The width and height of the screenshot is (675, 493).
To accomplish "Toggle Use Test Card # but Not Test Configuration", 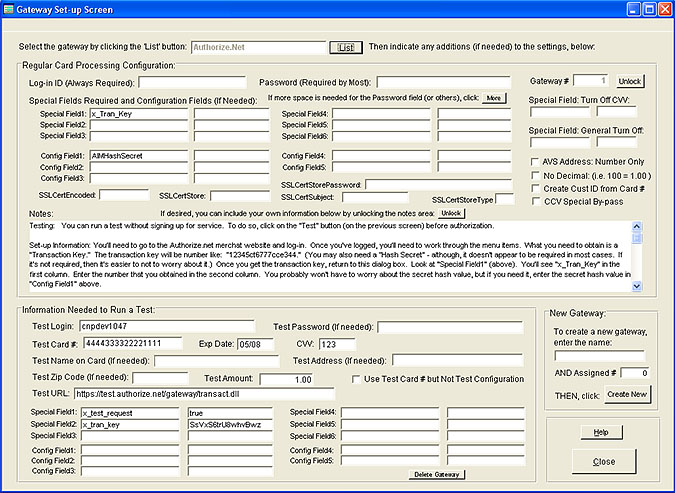I will [x=357, y=379].
